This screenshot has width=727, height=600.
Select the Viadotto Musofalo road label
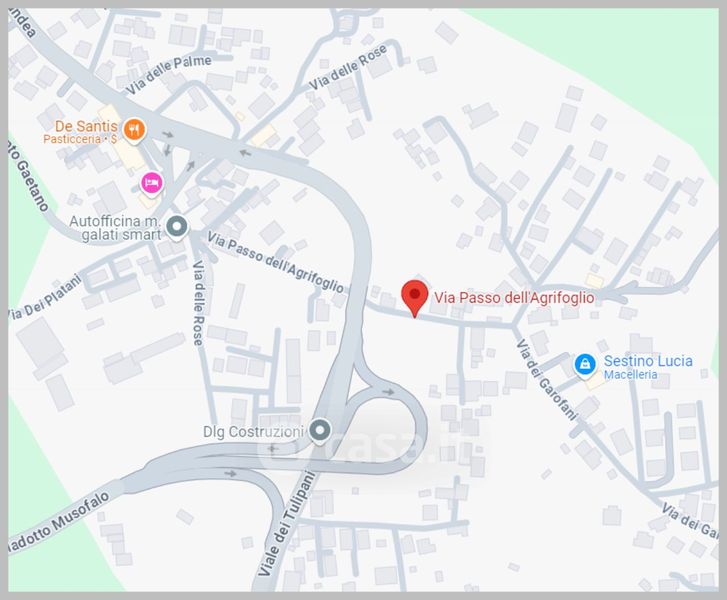[59, 522]
